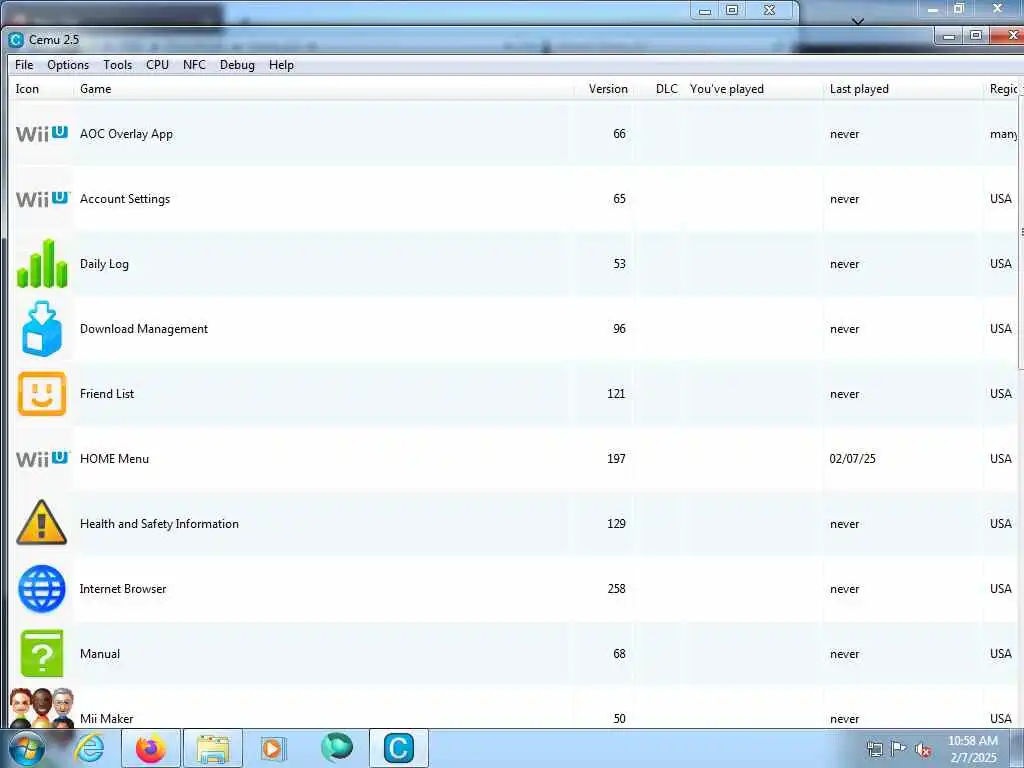Select the AOC Overlay App title
Viewport: 1024px width, 768px height.
pyautogui.click(x=126, y=134)
